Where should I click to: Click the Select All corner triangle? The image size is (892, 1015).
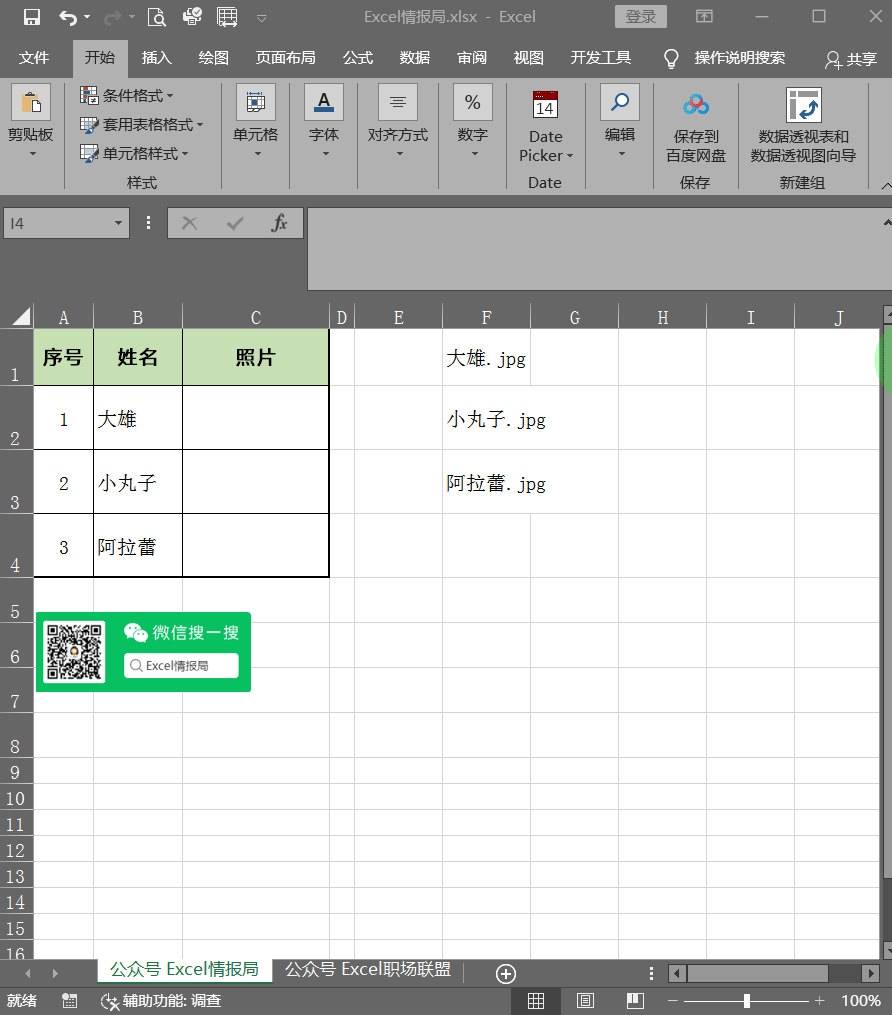(x=21, y=317)
